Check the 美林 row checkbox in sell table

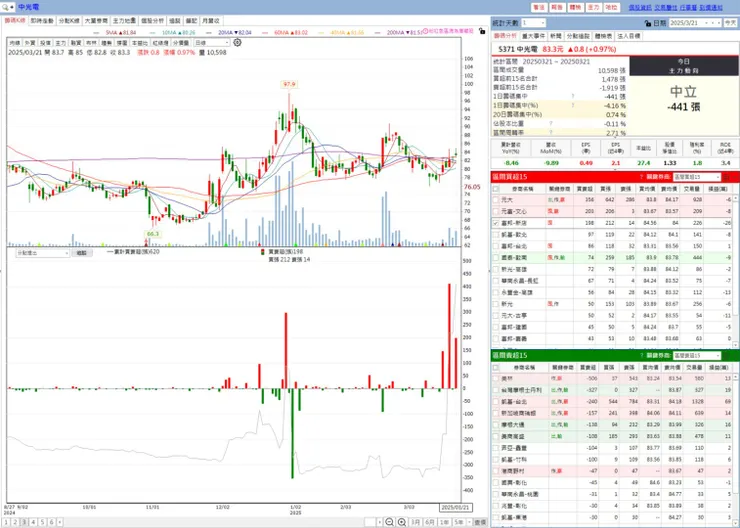pyautogui.click(x=496, y=378)
